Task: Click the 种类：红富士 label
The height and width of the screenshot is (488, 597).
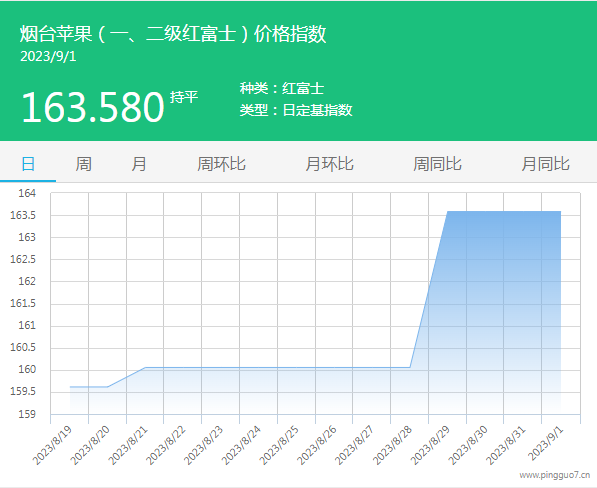Action: click(282, 89)
